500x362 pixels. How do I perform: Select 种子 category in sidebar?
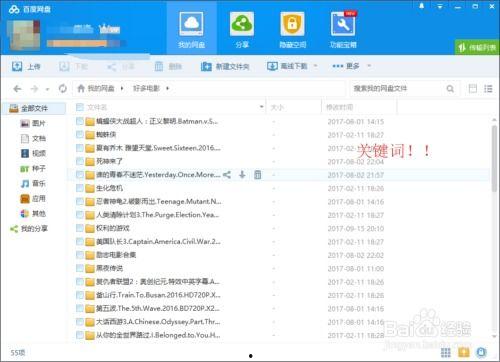point(33,169)
